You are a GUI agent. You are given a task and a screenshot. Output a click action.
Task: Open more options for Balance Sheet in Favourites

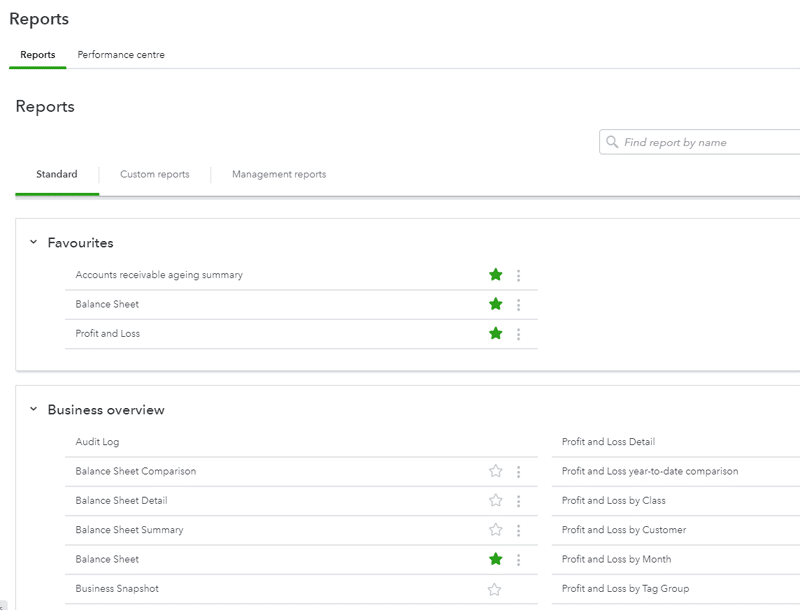click(518, 305)
